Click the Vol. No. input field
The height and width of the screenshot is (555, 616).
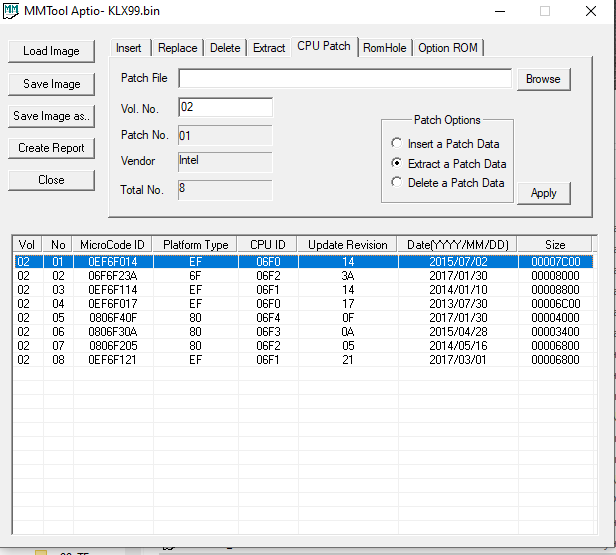pyautogui.click(x=225, y=107)
